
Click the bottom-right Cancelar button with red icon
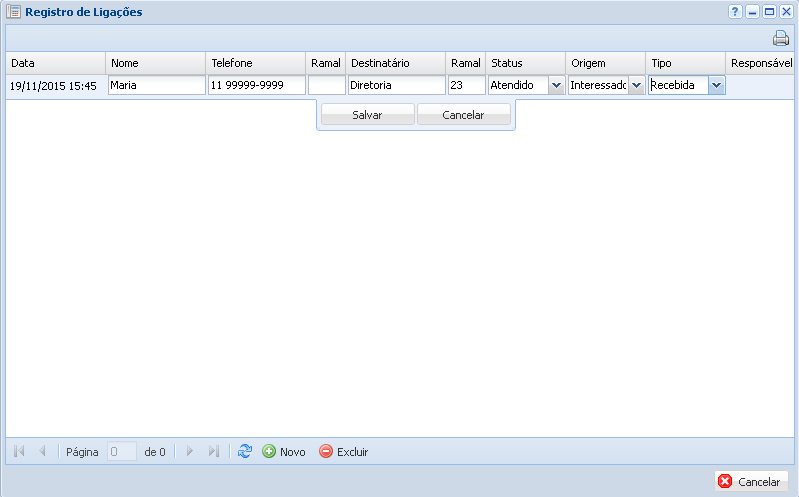750,481
